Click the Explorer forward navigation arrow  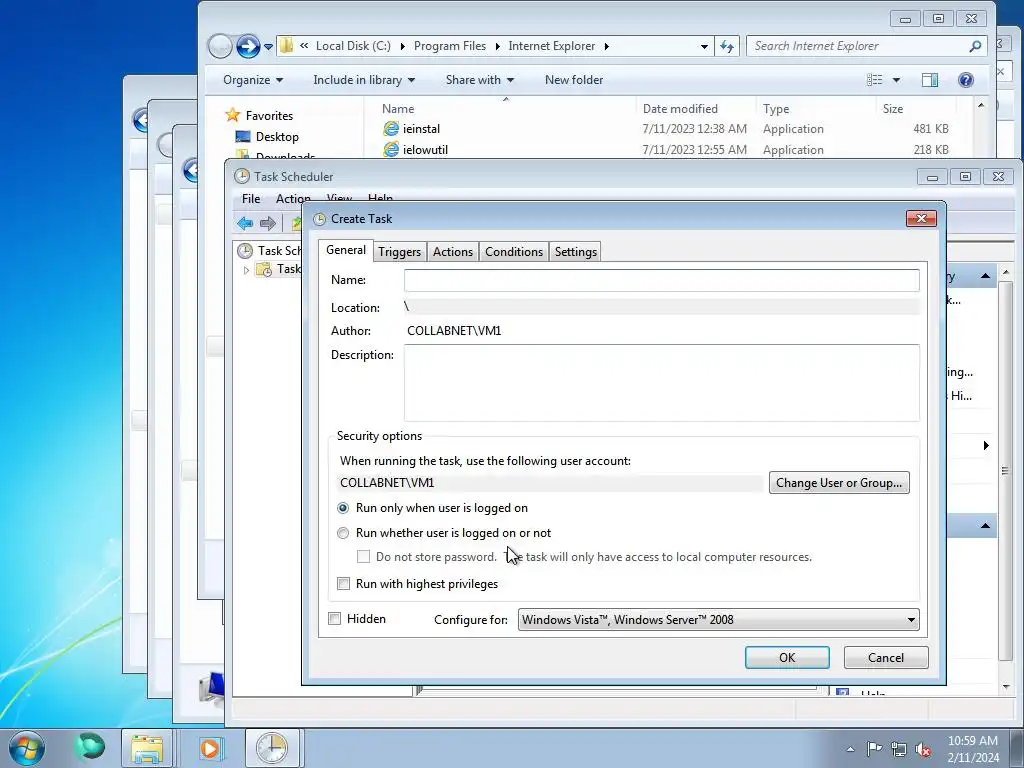pos(248,46)
